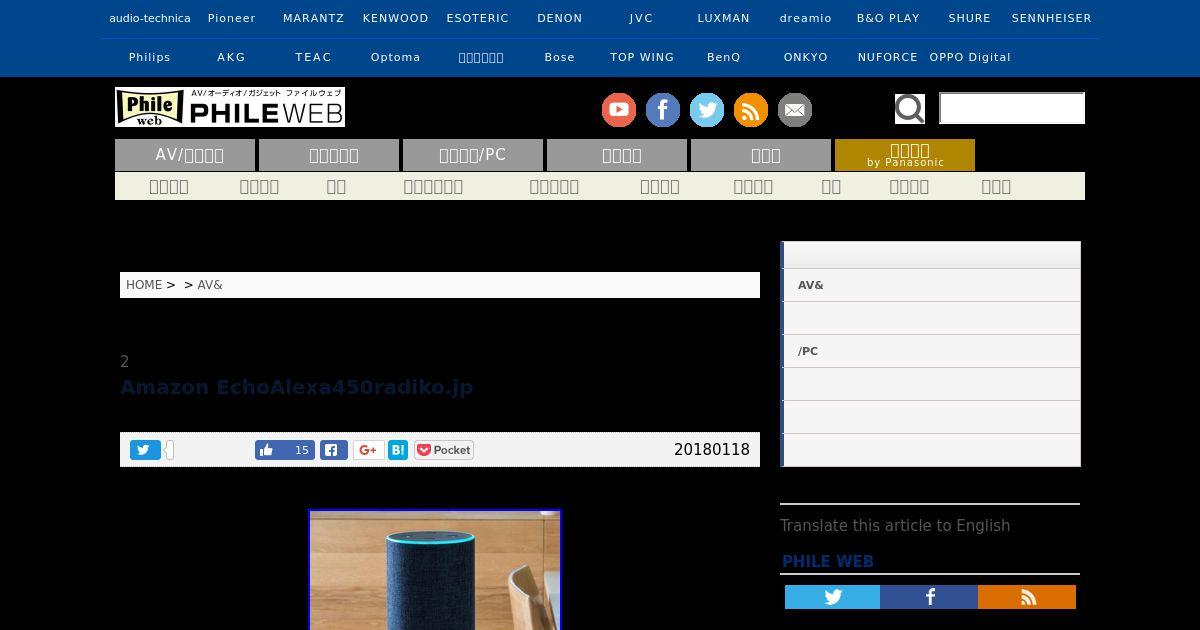Open the DENON brand link
Image resolution: width=1200 pixels, height=630 pixels.
pyautogui.click(x=560, y=18)
